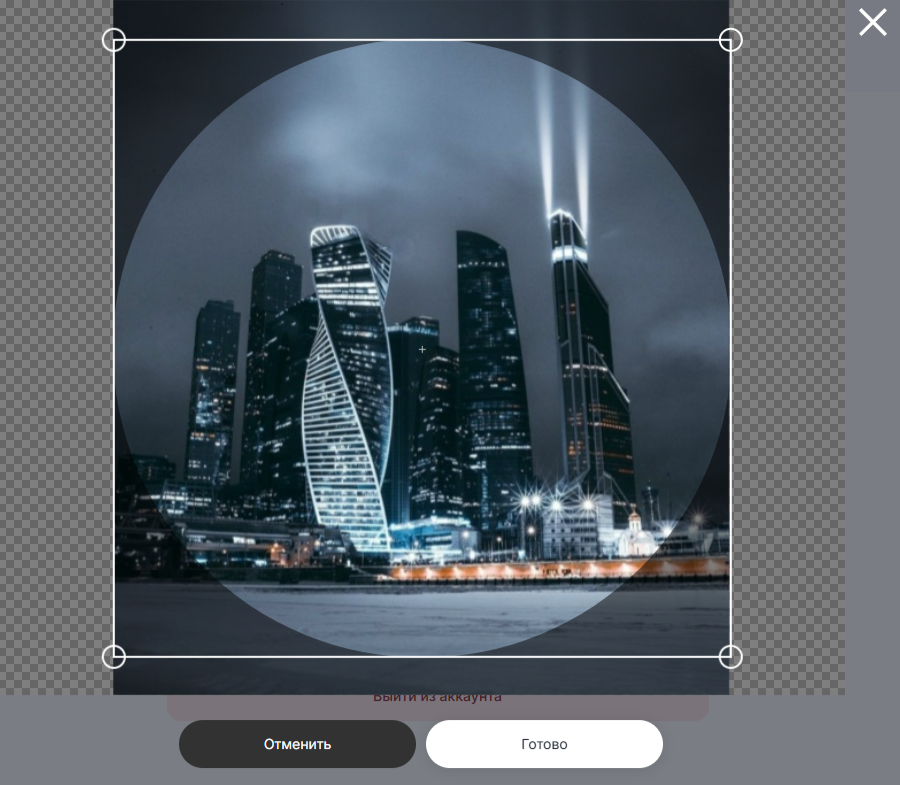The height and width of the screenshot is (785, 900).
Task: Click the top-right crop handle
Action: click(x=731, y=40)
